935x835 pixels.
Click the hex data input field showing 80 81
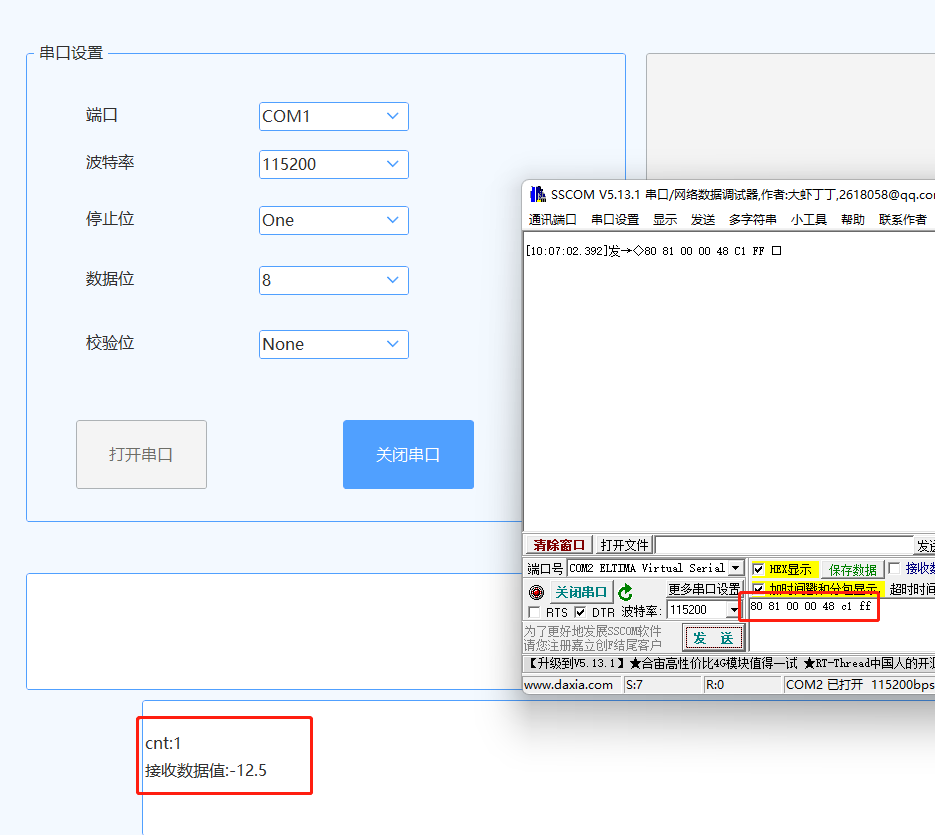coord(809,607)
